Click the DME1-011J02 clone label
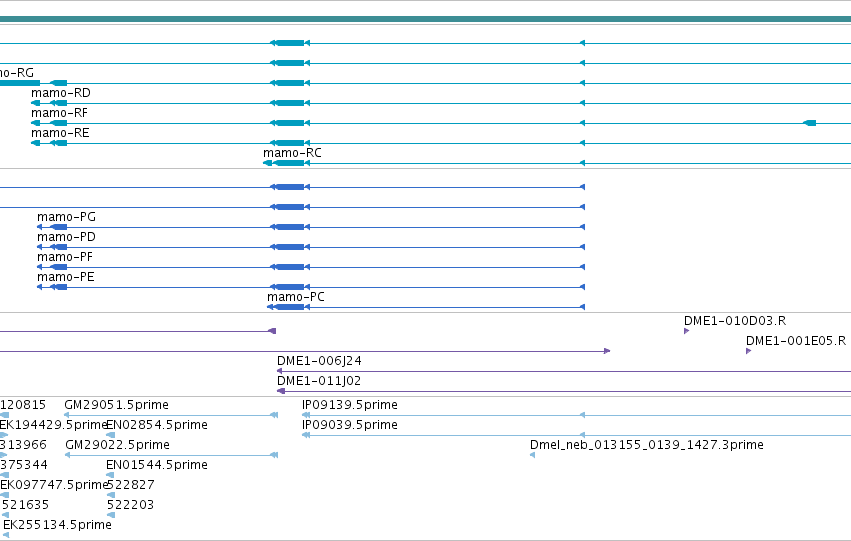 [319, 381]
